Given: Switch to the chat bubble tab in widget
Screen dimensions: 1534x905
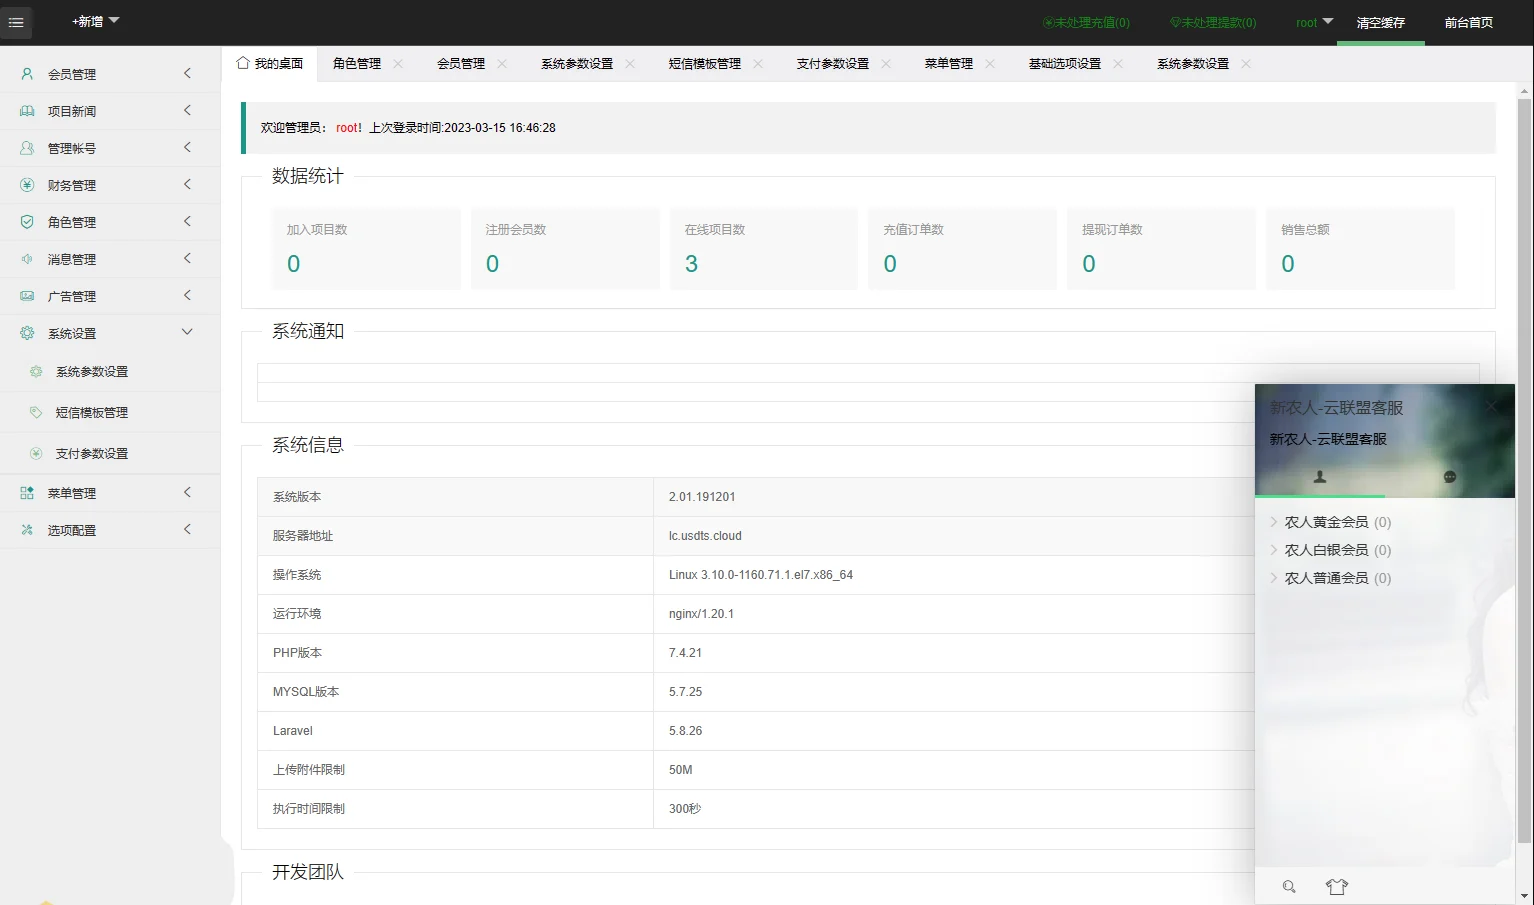Looking at the screenshot, I should [1449, 477].
